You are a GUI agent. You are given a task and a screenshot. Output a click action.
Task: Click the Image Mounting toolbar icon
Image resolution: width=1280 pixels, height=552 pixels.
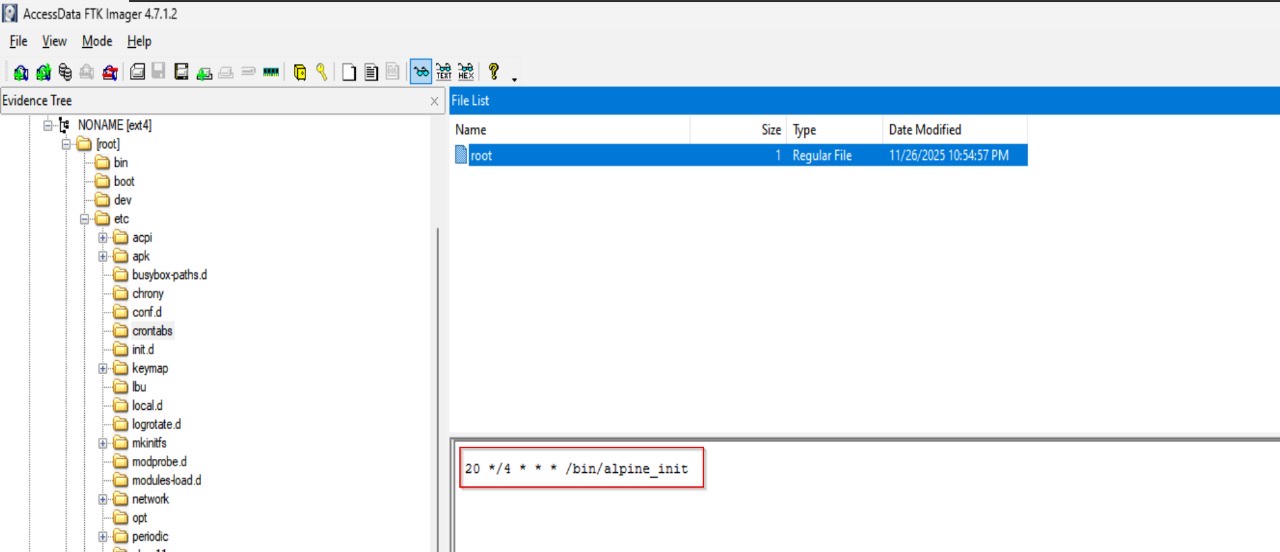point(65,72)
